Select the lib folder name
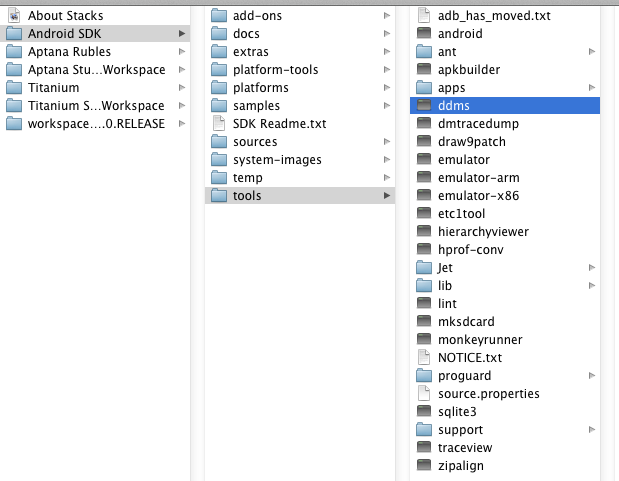The width and height of the screenshot is (619, 481). [x=445, y=286]
